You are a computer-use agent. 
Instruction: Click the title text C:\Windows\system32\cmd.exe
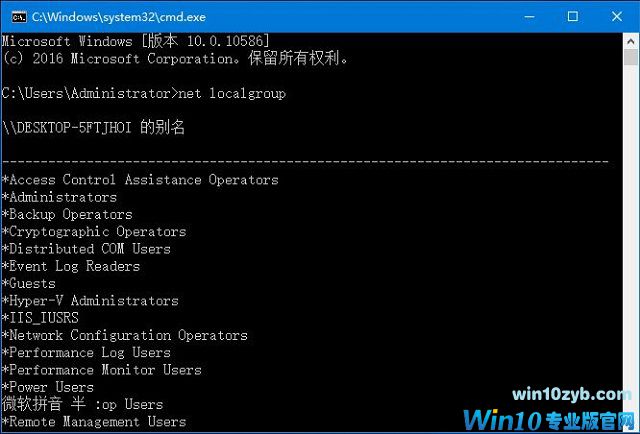coord(119,17)
